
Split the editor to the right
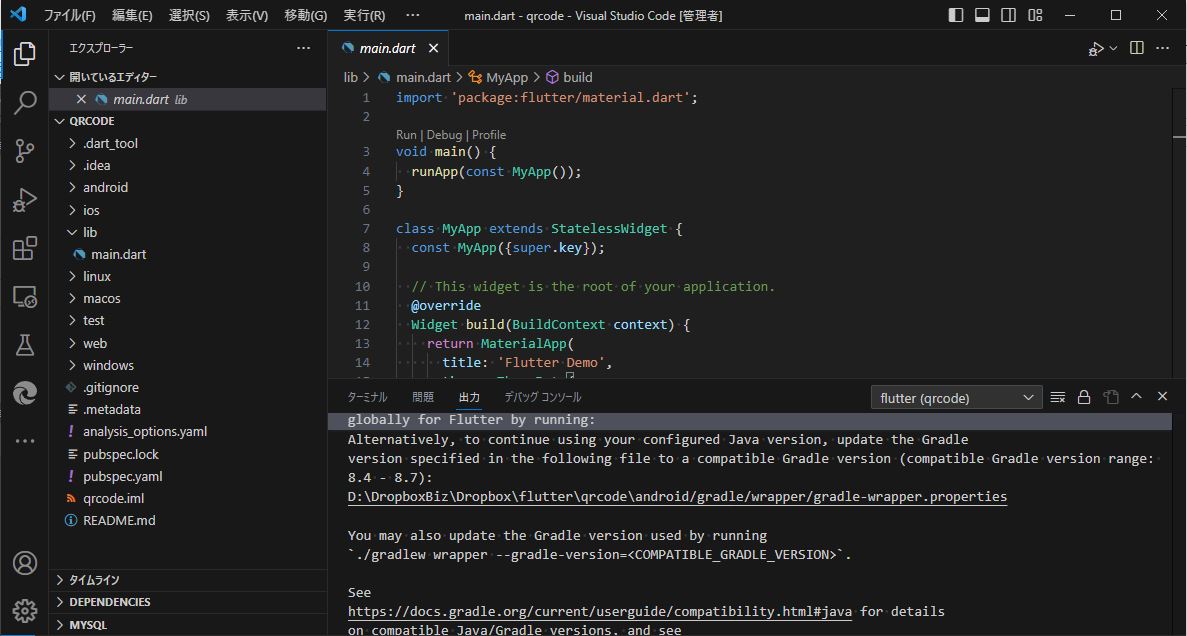1136,48
